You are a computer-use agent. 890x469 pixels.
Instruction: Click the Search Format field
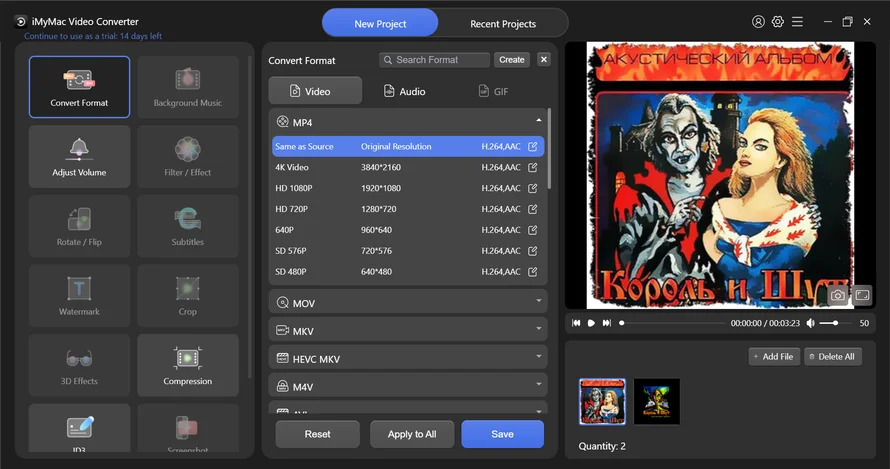point(434,60)
